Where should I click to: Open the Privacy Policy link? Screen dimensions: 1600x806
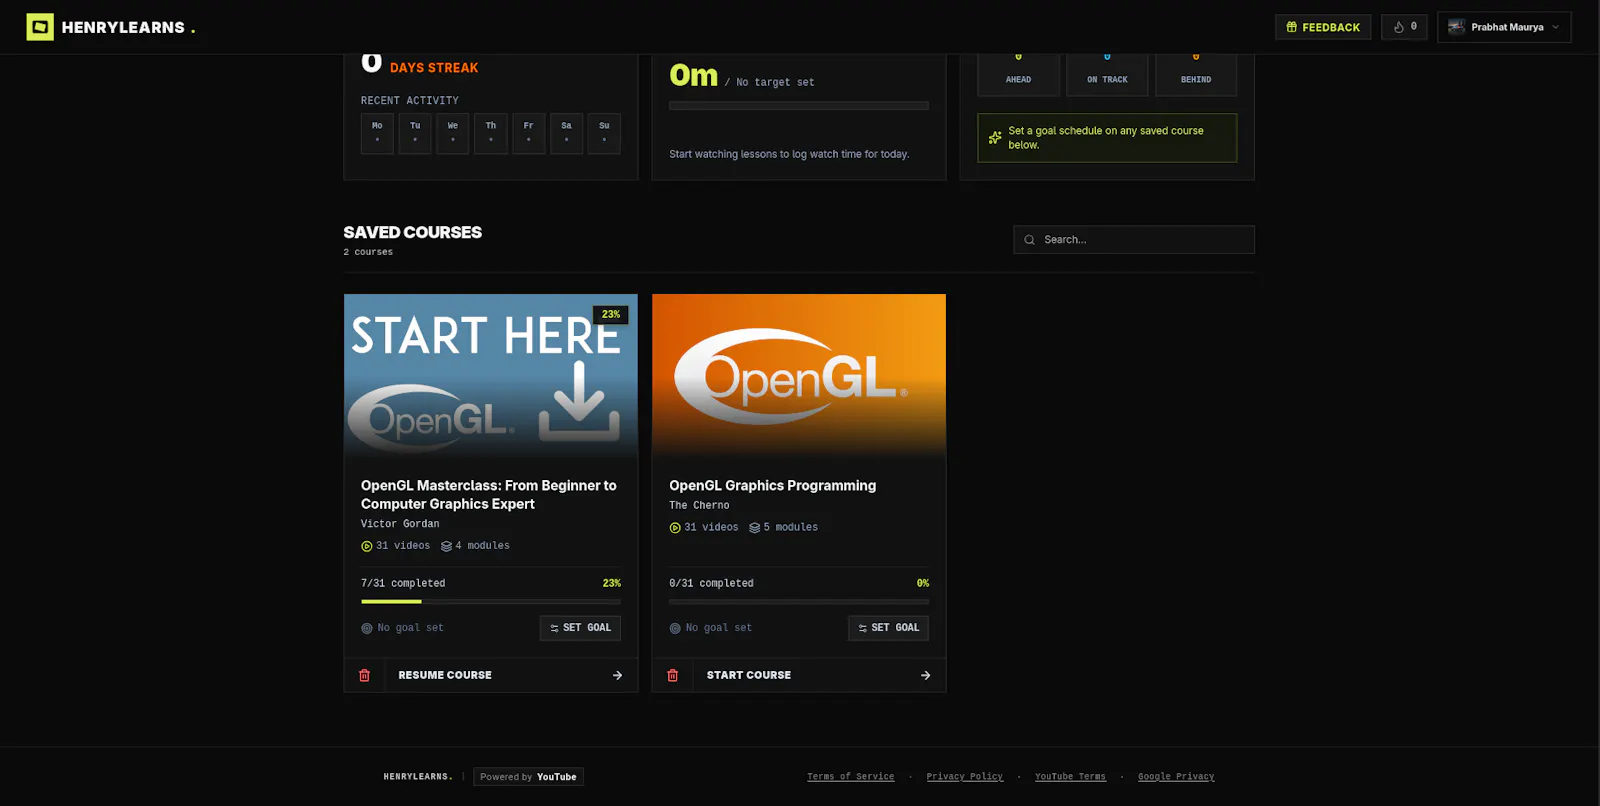click(965, 777)
